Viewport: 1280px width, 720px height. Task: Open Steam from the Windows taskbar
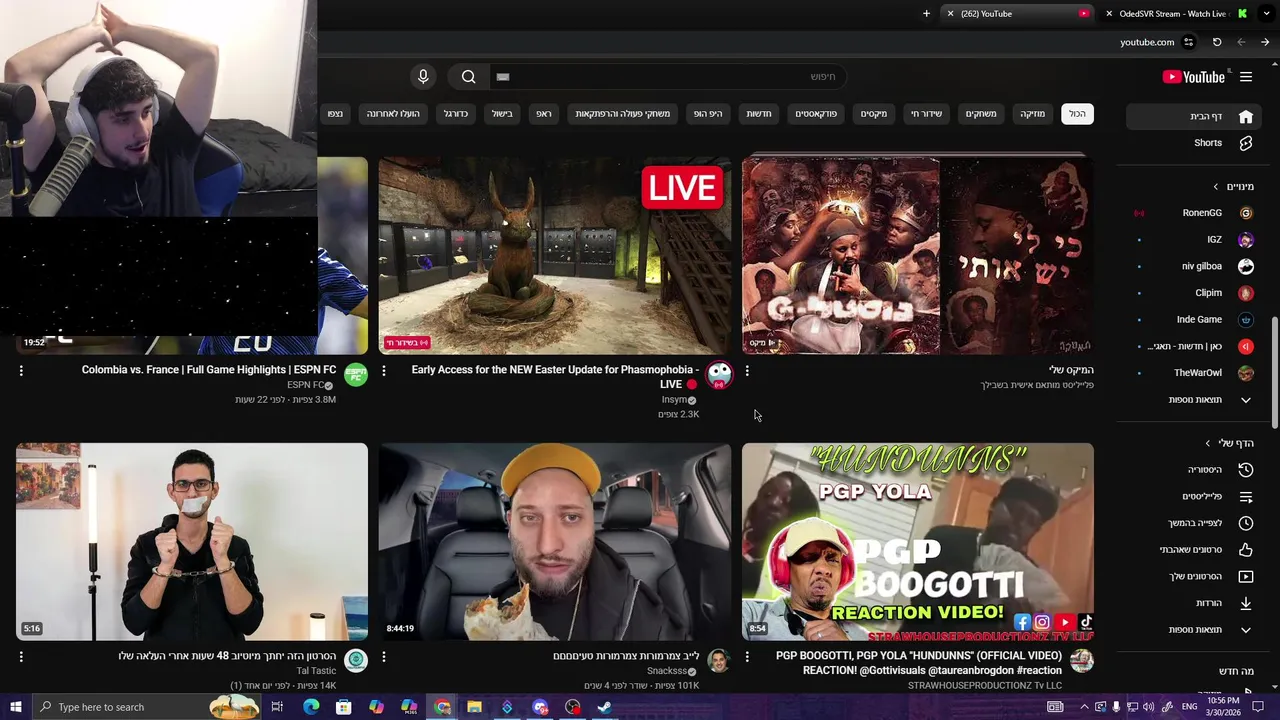(x=604, y=707)
